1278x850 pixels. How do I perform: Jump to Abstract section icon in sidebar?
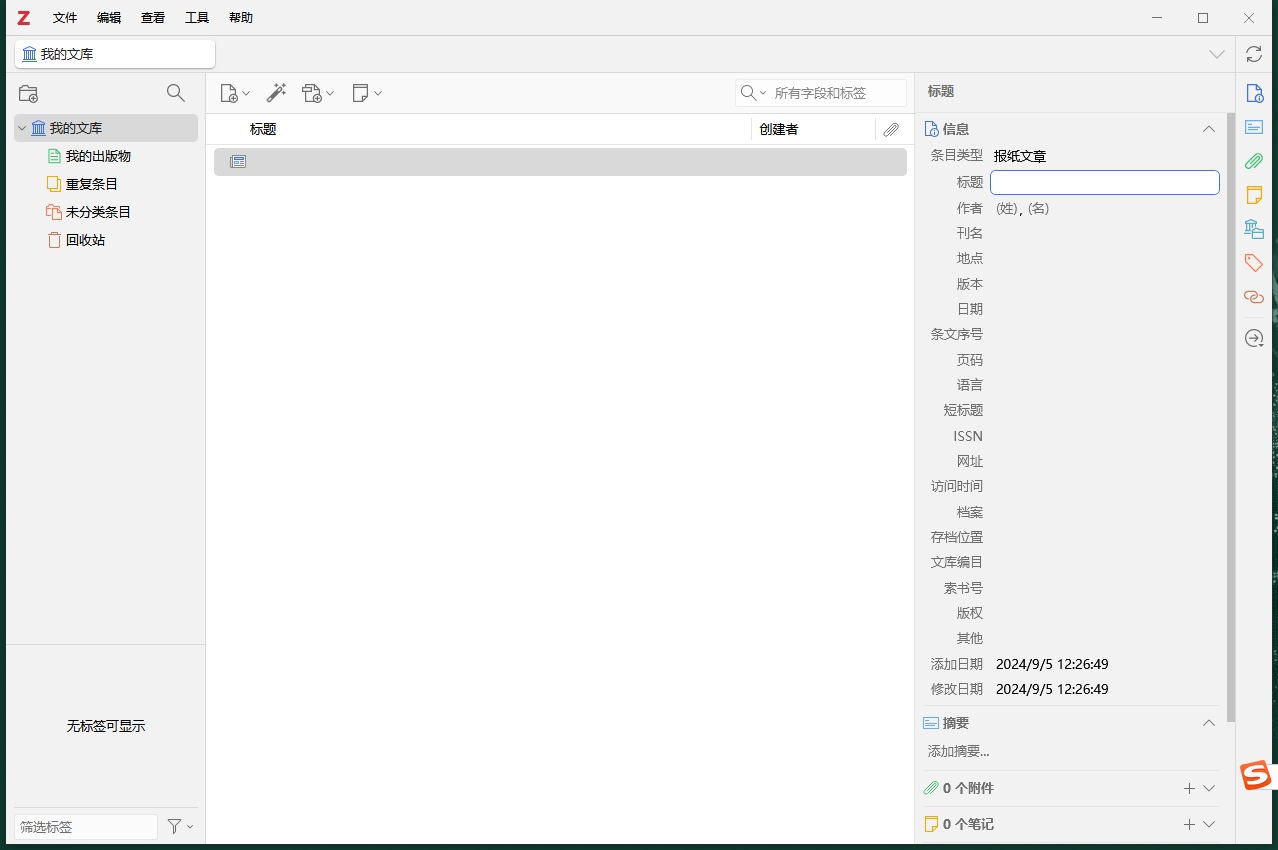(x=1254, y=127)
